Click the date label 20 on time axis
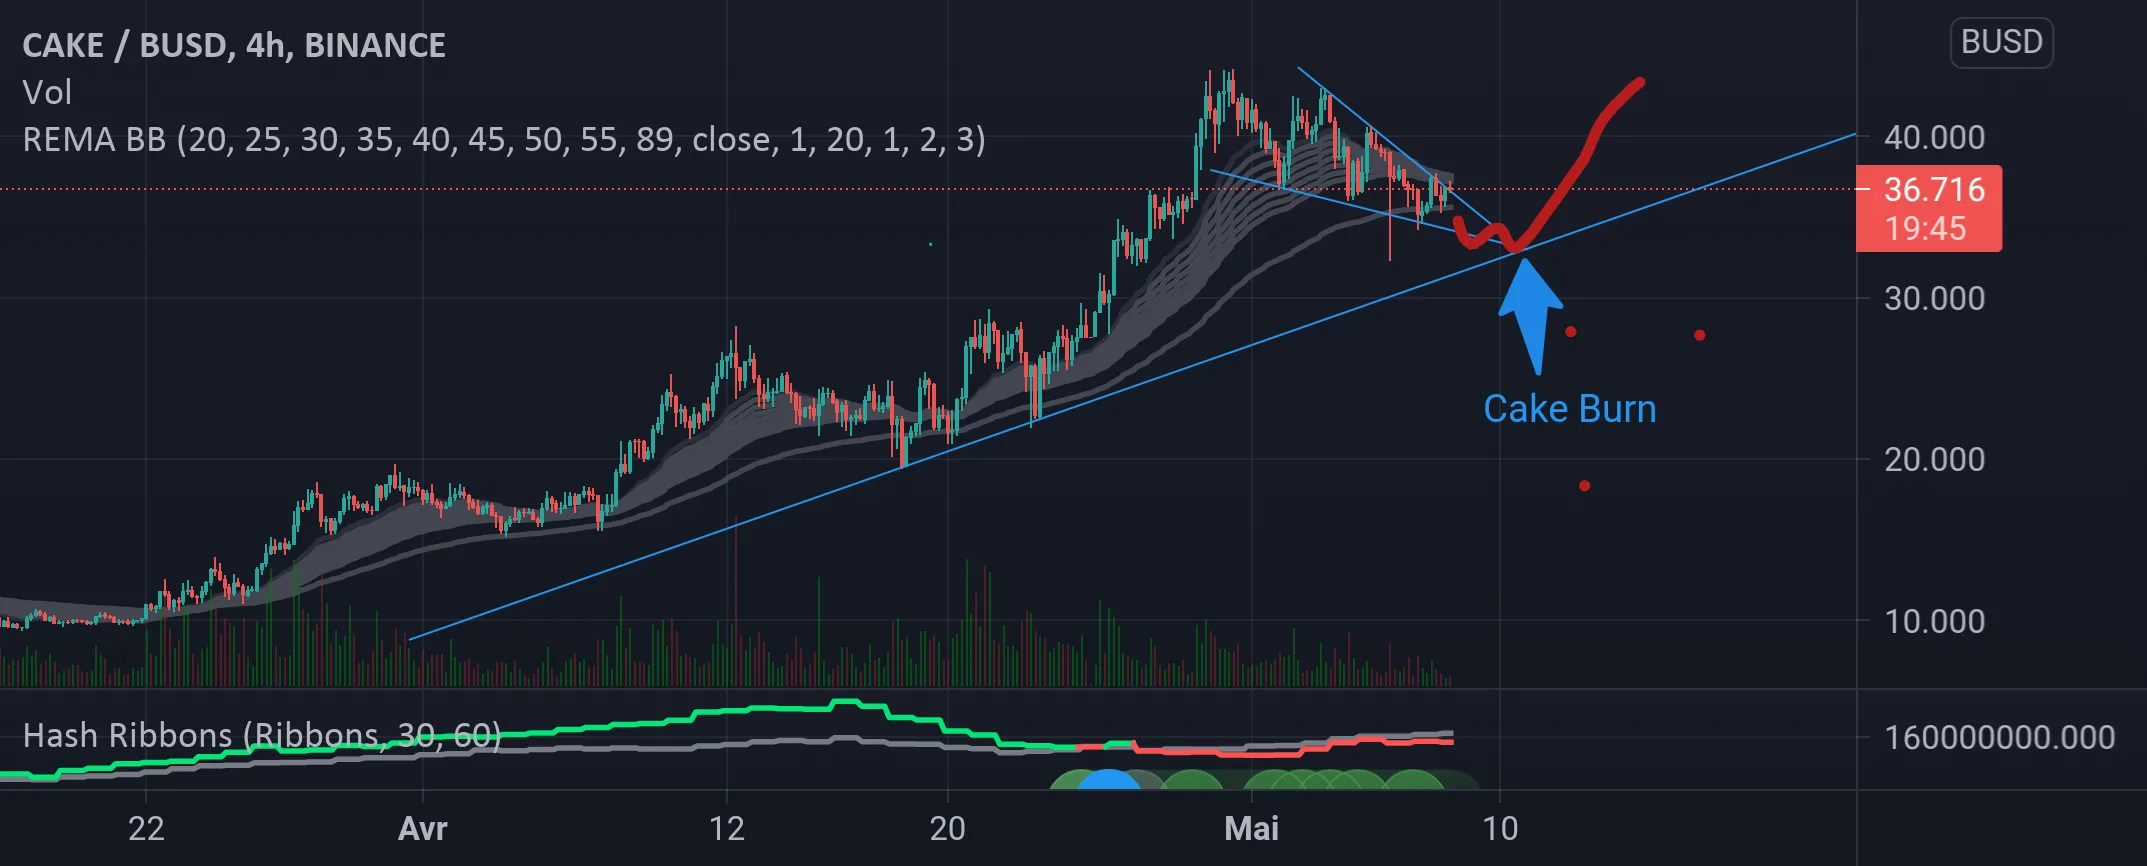 click(947, 829)
